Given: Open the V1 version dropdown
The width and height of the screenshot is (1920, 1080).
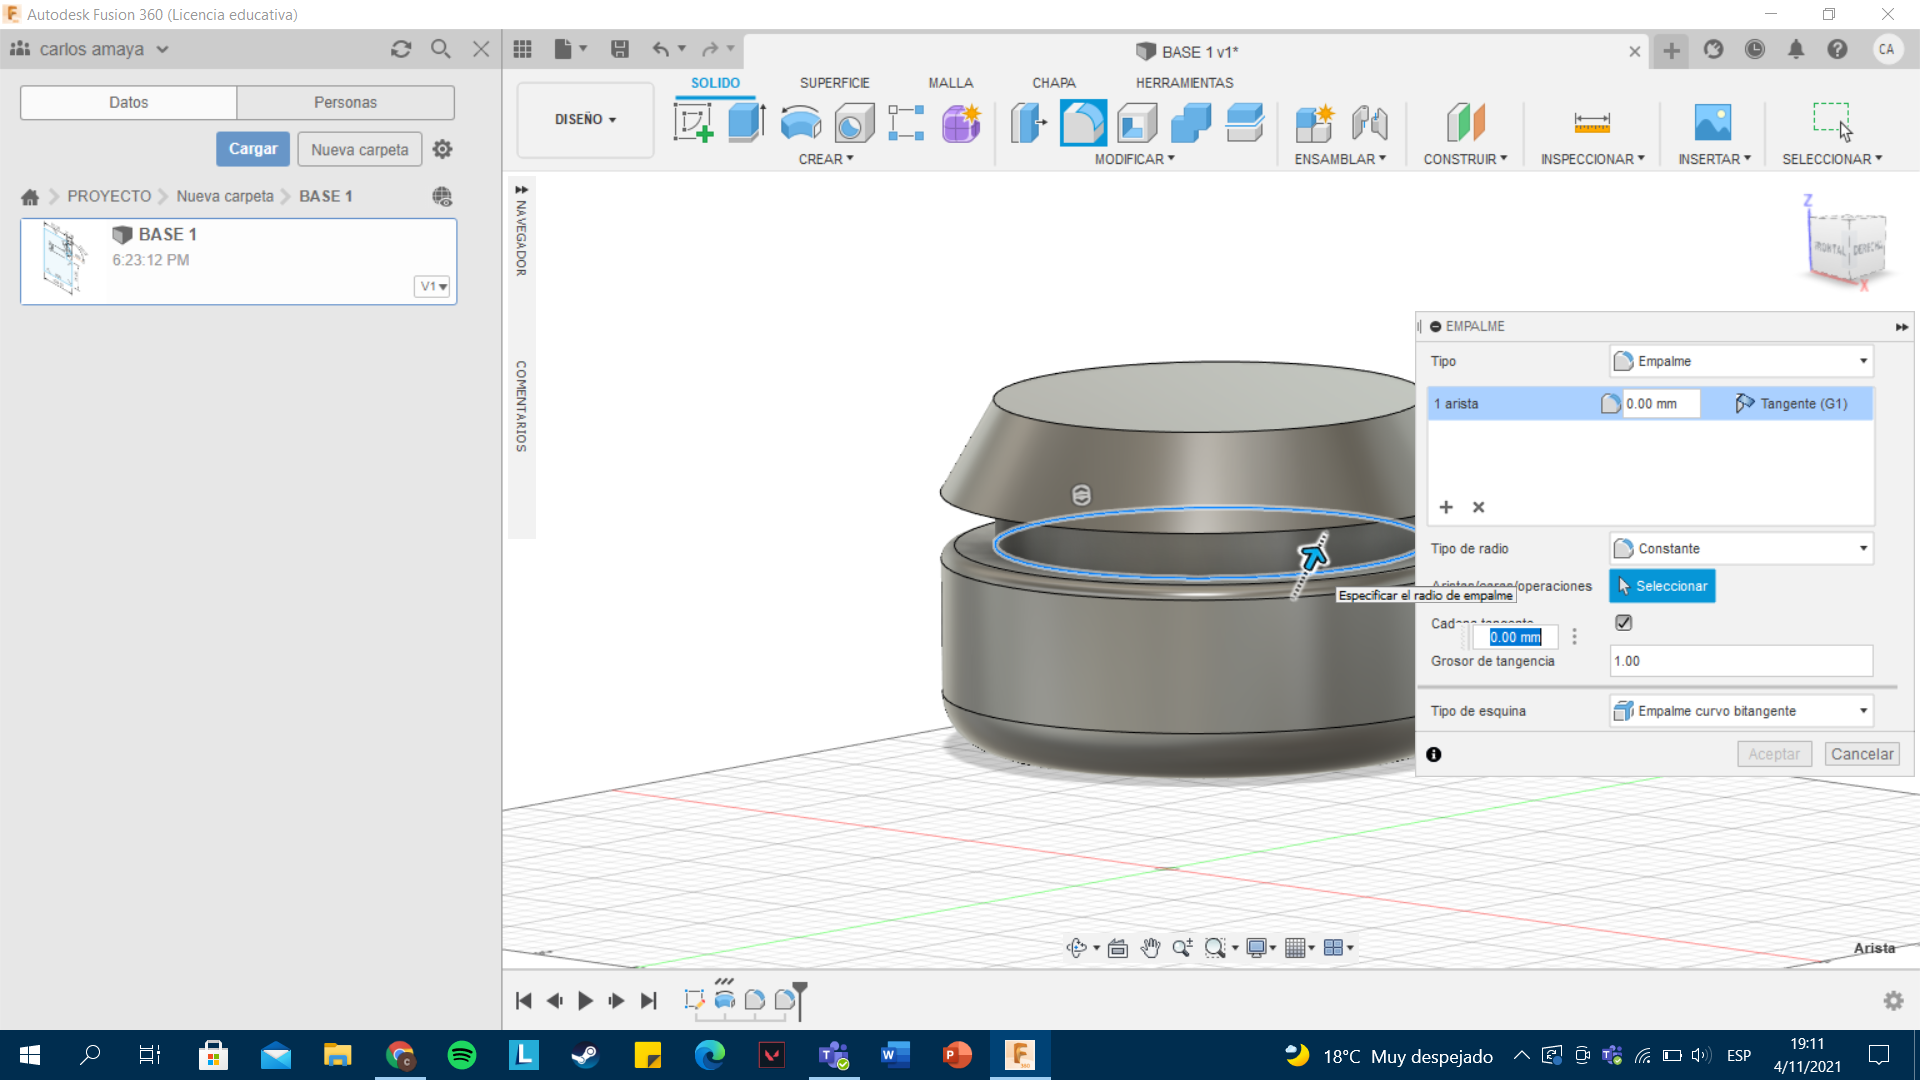Looking at the screenshot, I should pos(432,286).
